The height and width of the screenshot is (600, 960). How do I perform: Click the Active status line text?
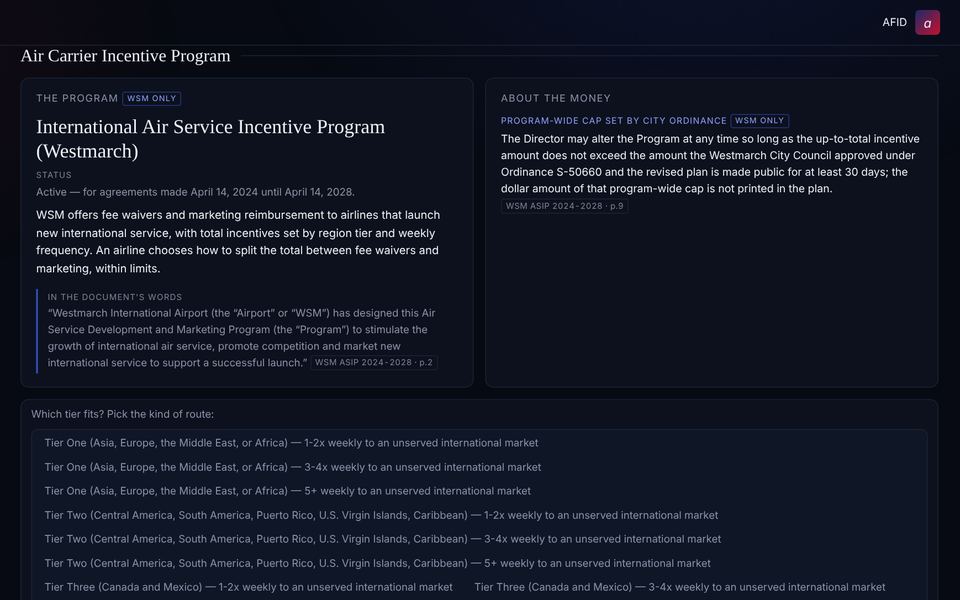click(195, 192)
